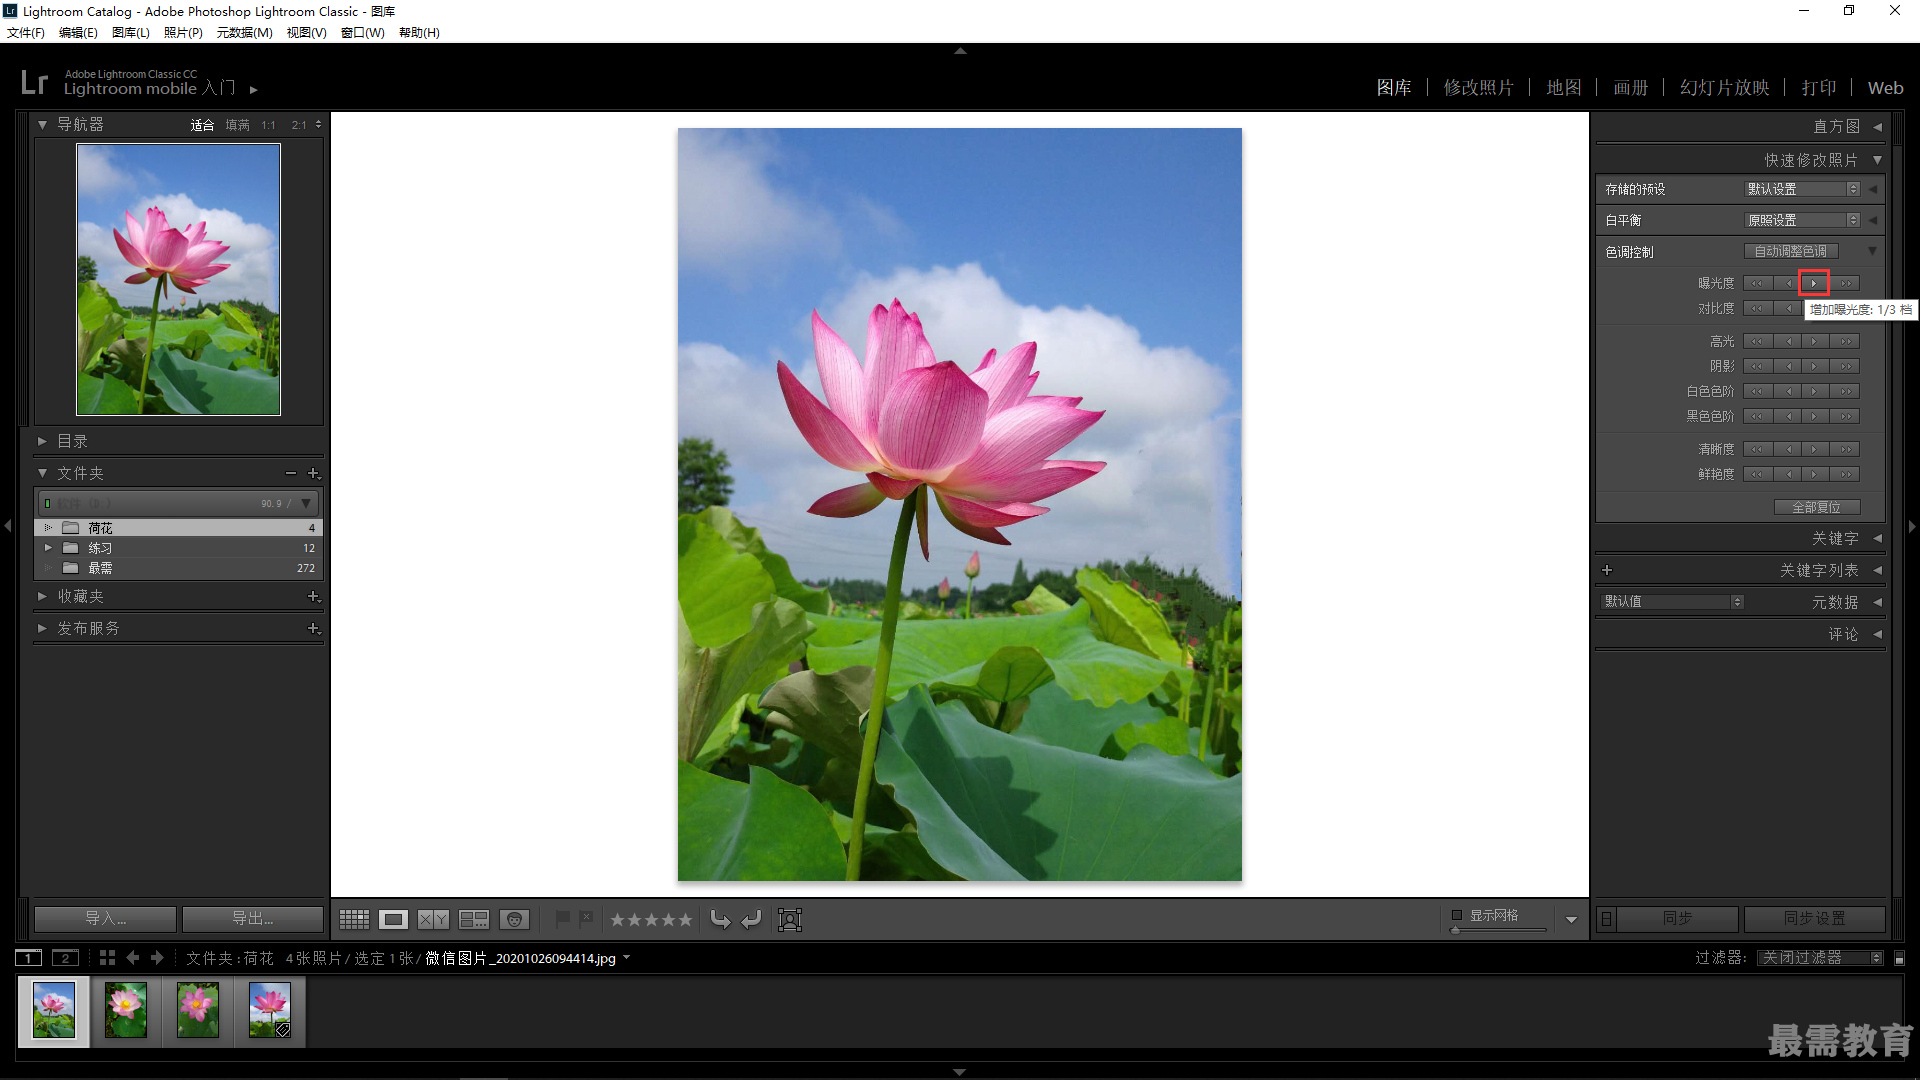Set rating using the stars control
The height and width of the screenshot is (1080, 1920).
pyautogui.click(x=651, y=919)
